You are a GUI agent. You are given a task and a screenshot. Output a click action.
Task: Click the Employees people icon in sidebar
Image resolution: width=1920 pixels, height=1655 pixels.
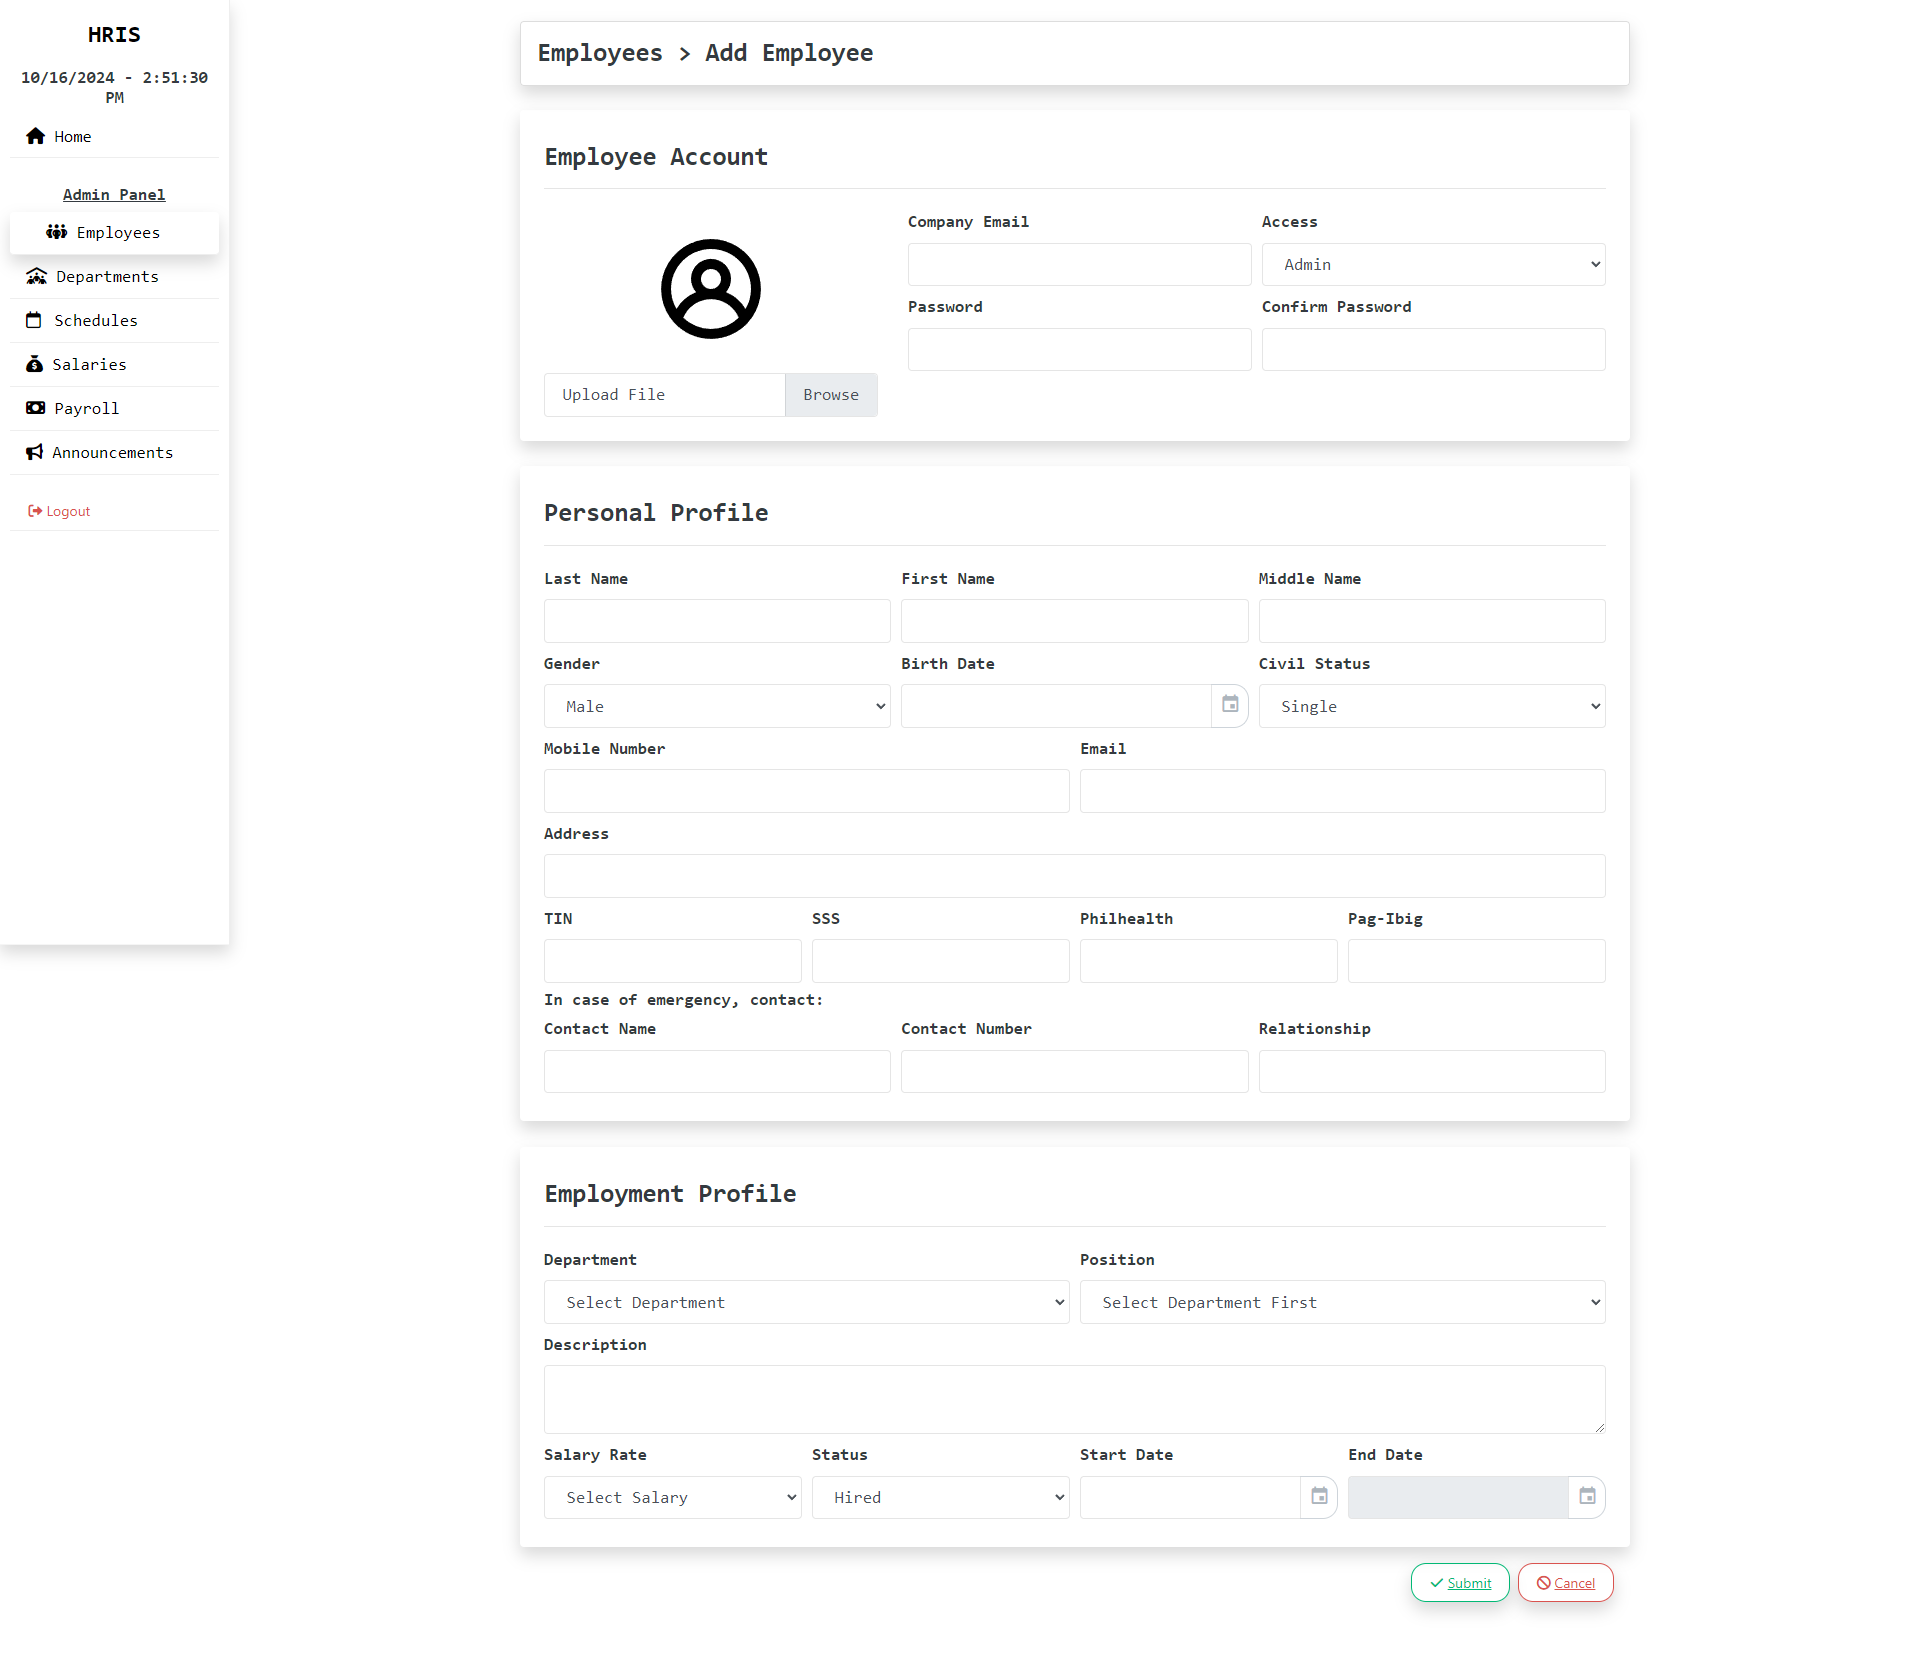click(x=57, y=232)
